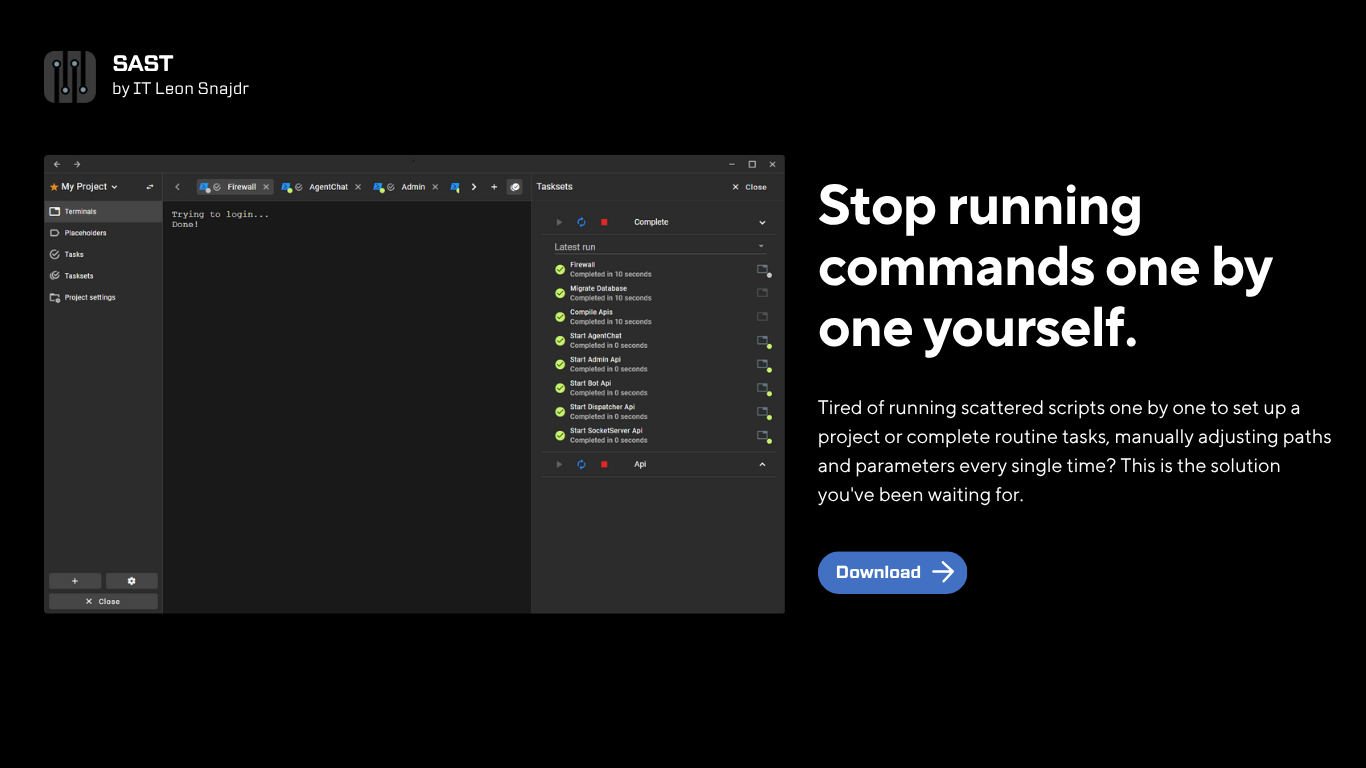Open the terminal icon beside Start AgentChat
The height and width of the screenshot is (768, 1366).
coord(762,341)
